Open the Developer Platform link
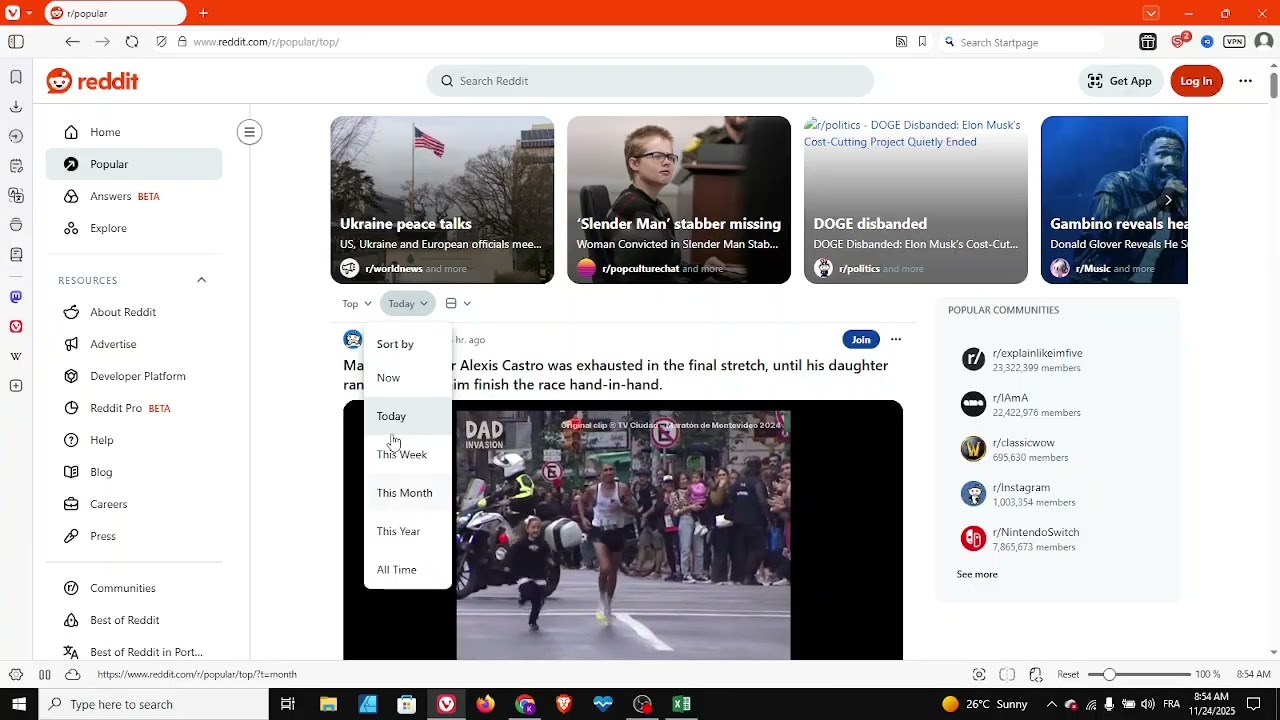This screenshot has width=1280, height=720. (134, 376)
